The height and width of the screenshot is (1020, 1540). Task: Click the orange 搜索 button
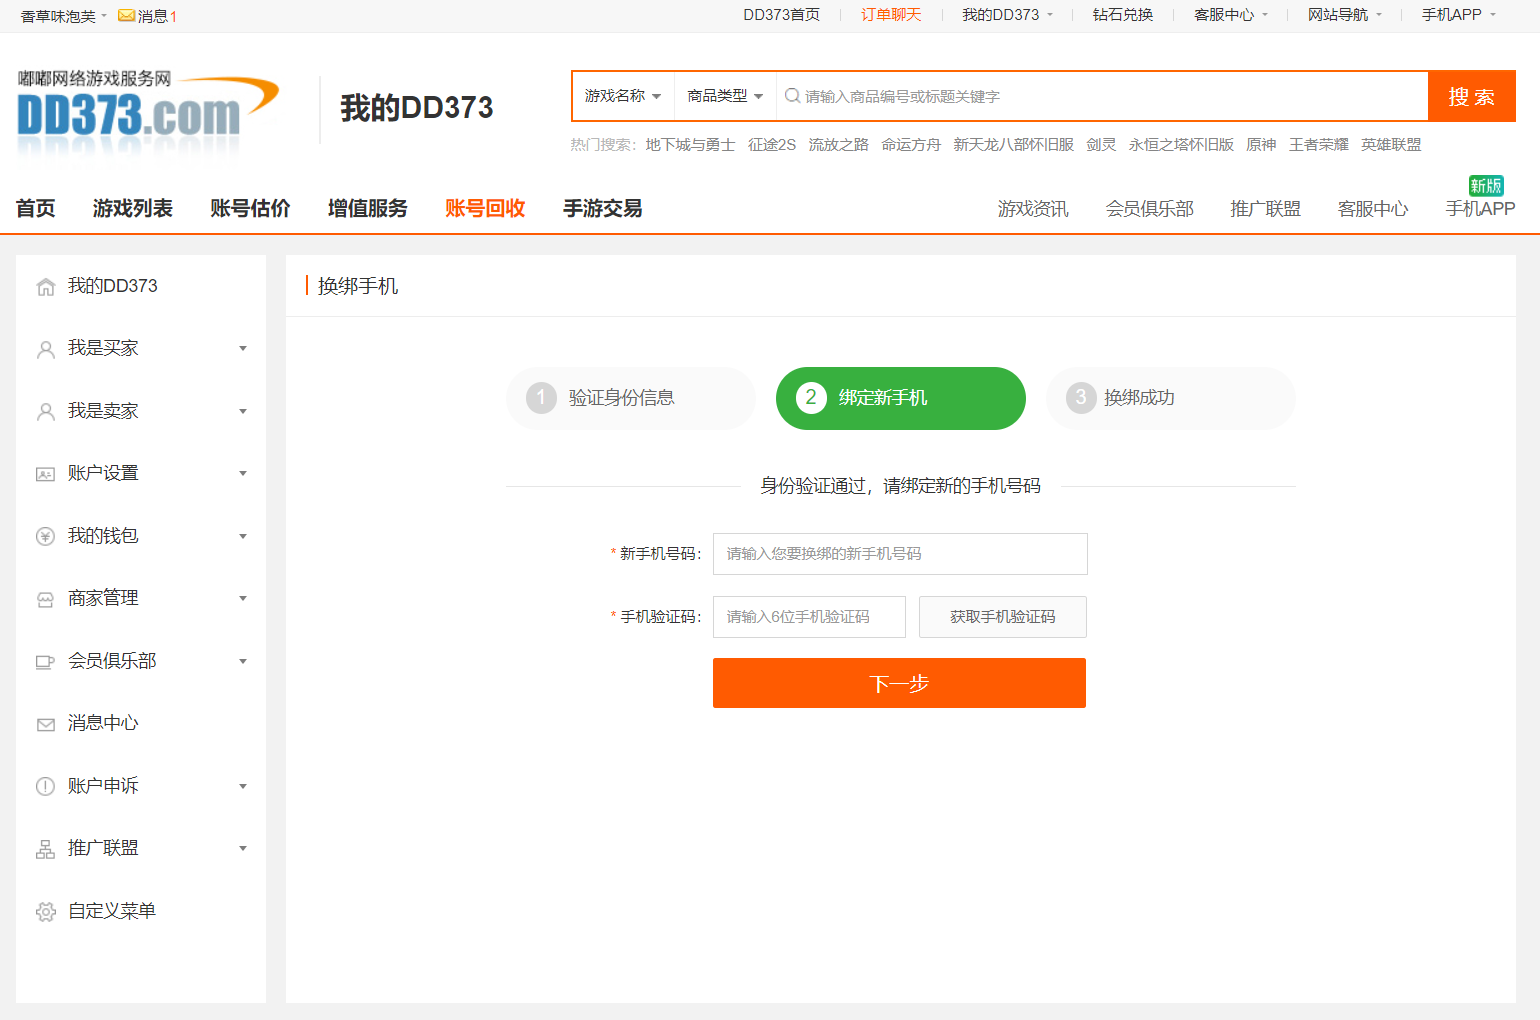1472,96
